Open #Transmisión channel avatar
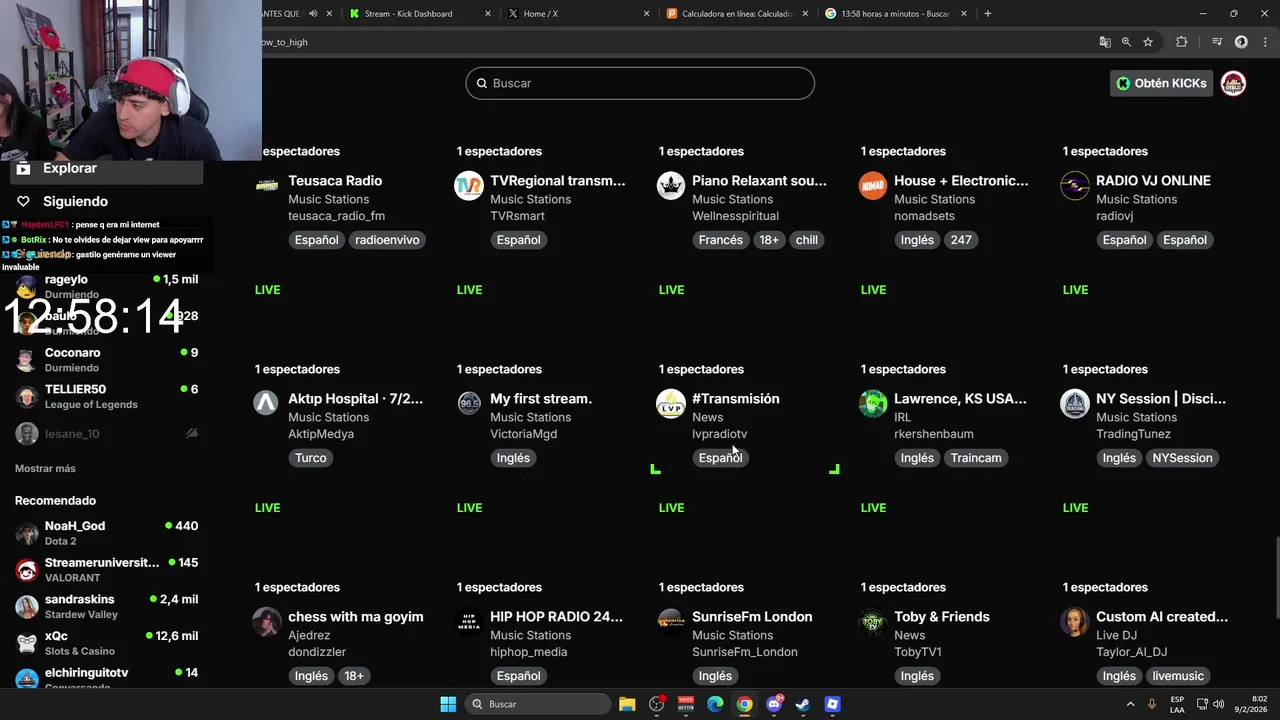The image size is (1280, 720). (x=671, y=404)
